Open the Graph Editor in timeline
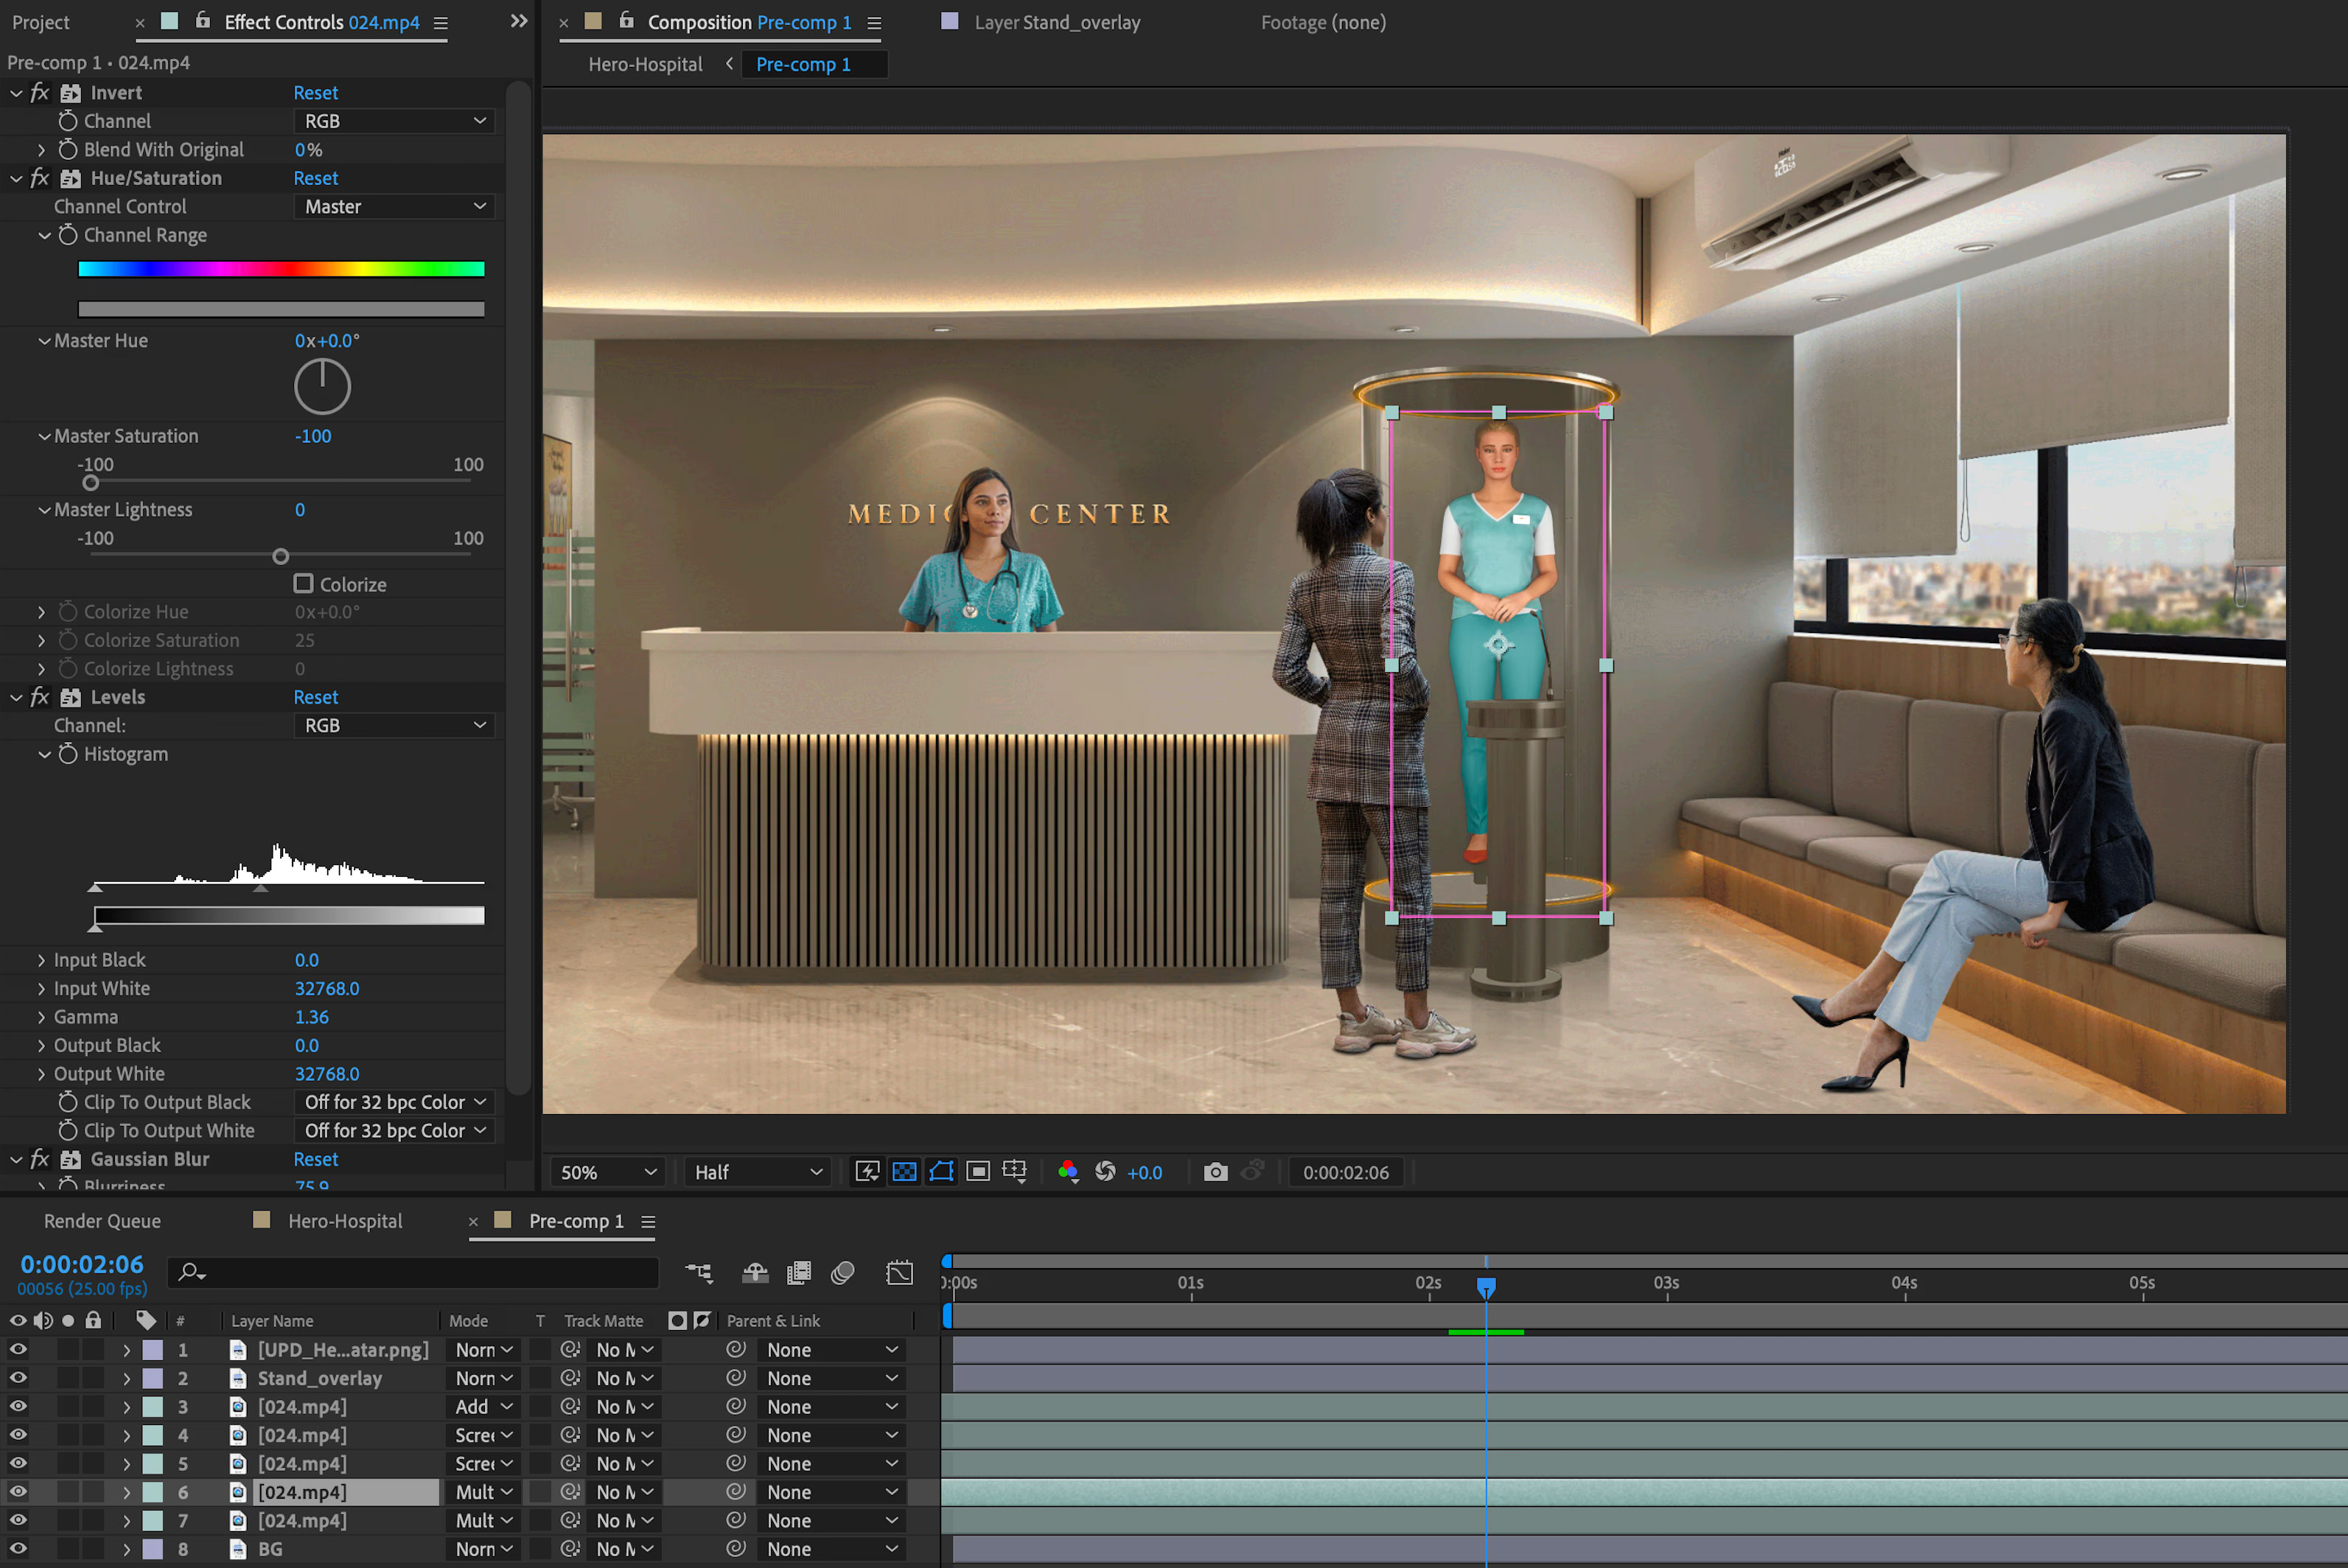Image resolution: width=2348 pixels, height=1568 pixels. (899, 1273)
